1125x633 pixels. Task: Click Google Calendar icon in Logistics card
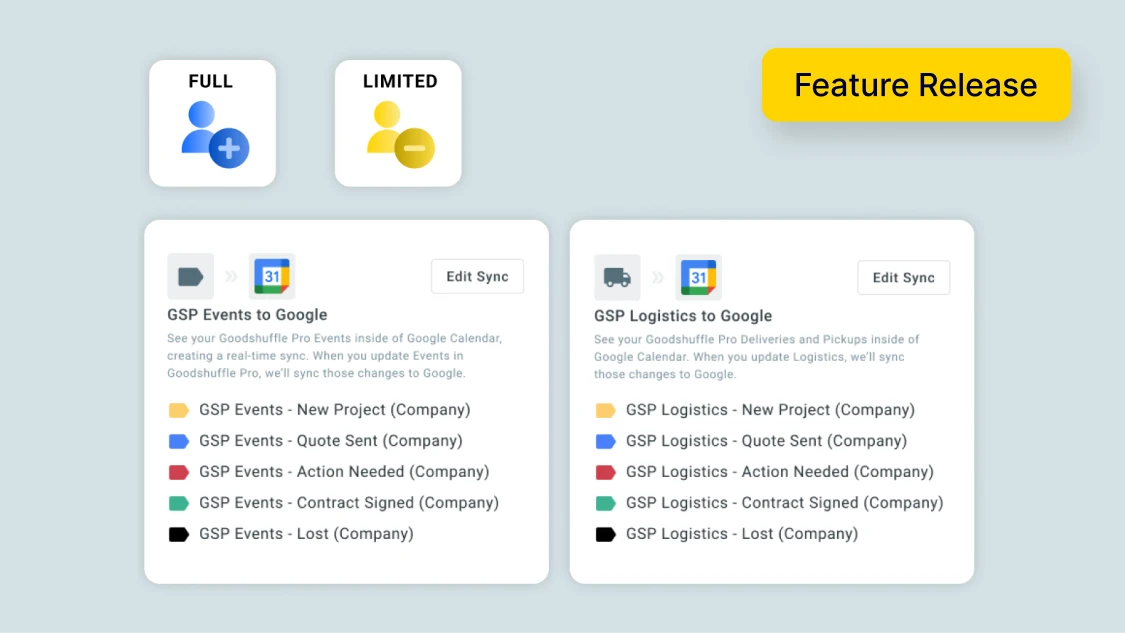(698, 277)
